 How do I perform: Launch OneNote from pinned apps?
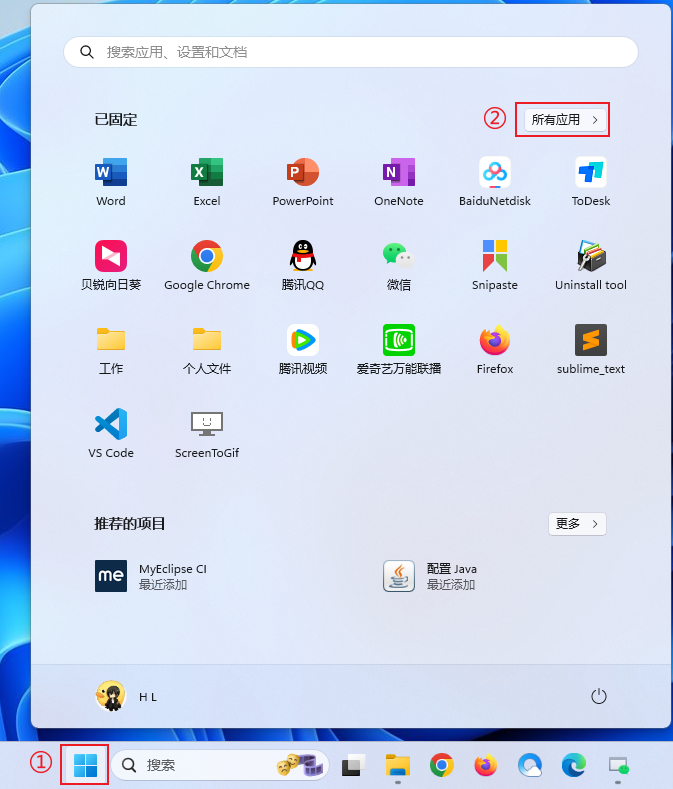pos(399,182)
